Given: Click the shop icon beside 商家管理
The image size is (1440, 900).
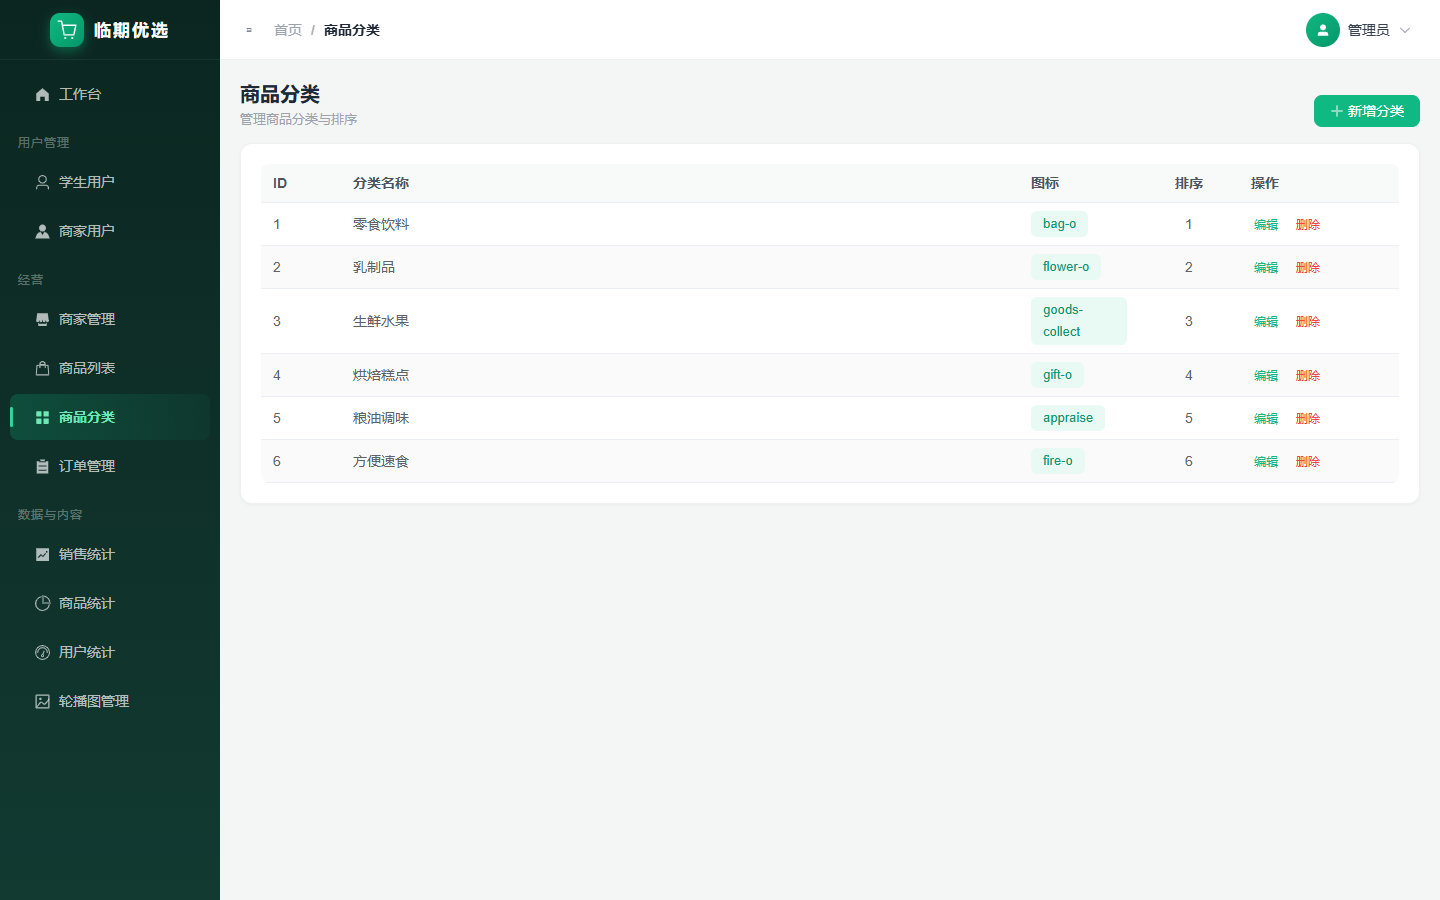Looking at the screenshot, I should pyautogui.click(x=42, y=319).
